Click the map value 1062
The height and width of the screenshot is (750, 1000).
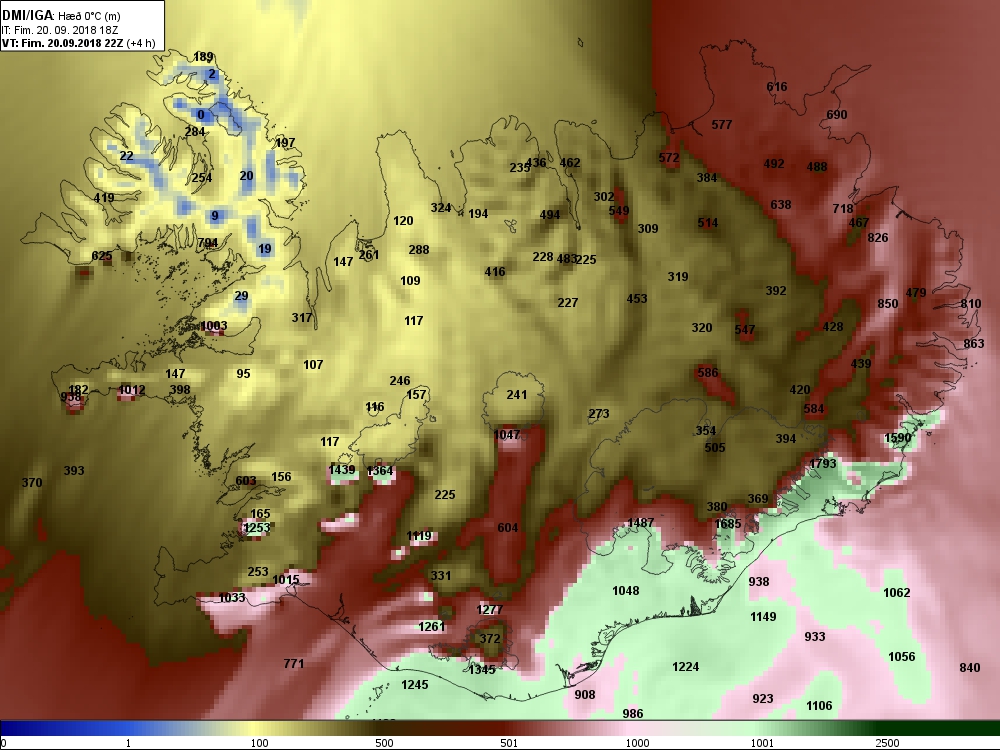(897, 592)
